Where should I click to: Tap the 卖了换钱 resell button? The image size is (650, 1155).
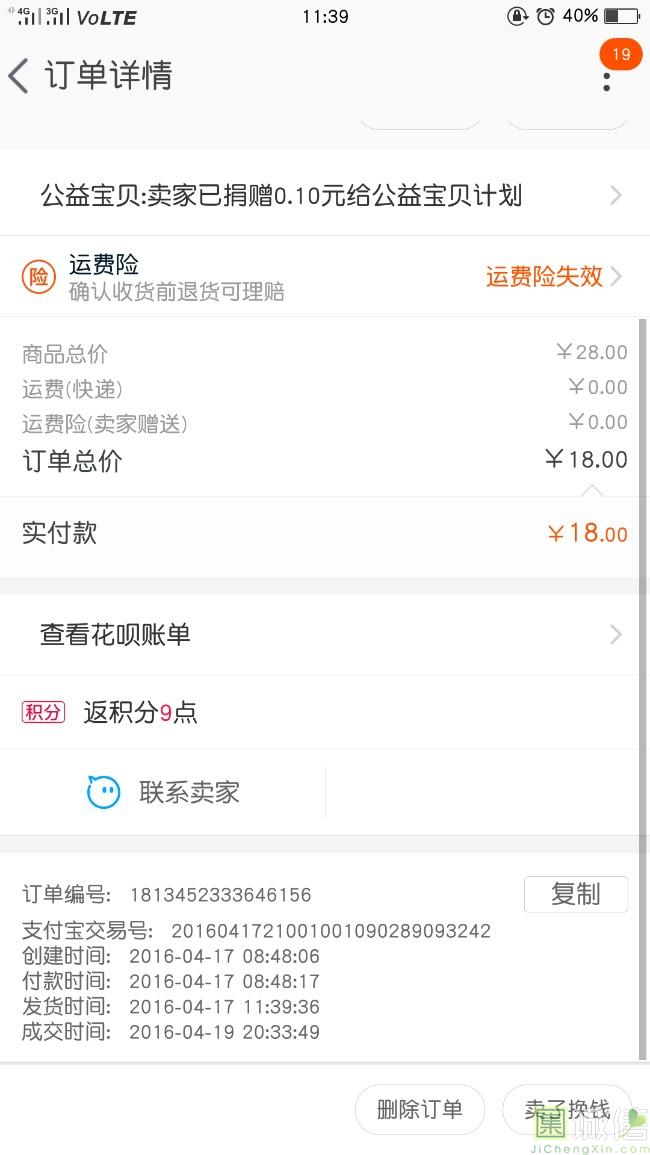tap(567, 1109)
